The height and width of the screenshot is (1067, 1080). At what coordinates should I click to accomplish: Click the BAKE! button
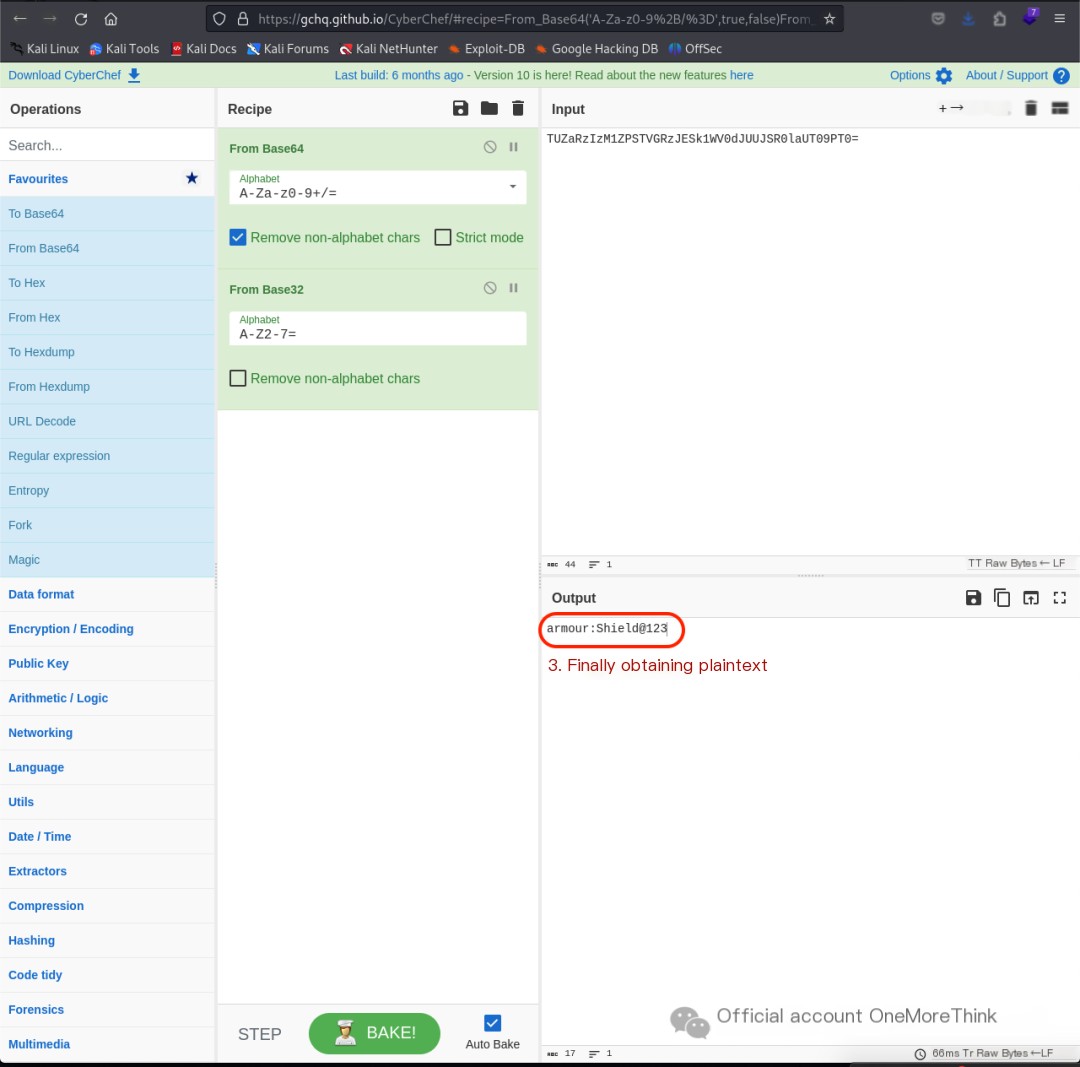coord(374,1033)
